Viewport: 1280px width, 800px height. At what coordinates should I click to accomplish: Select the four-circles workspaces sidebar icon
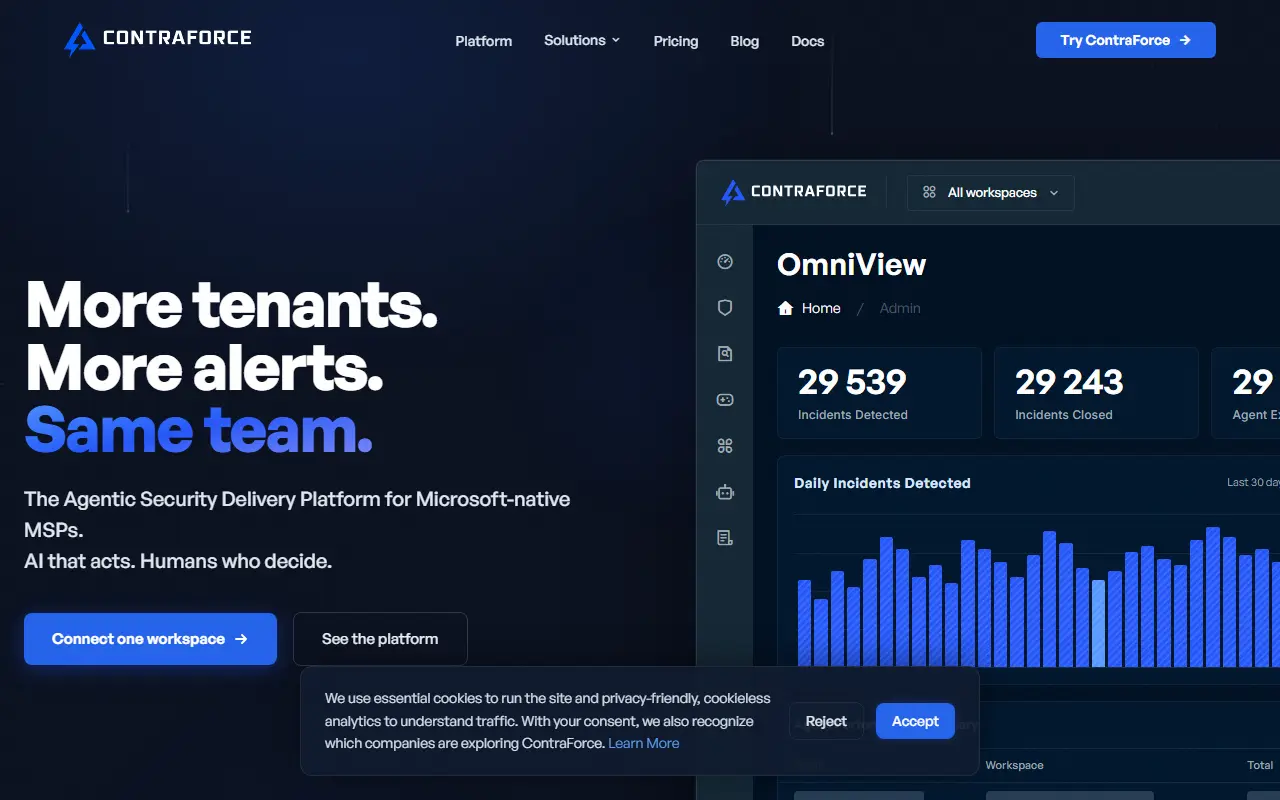[725, 446]
